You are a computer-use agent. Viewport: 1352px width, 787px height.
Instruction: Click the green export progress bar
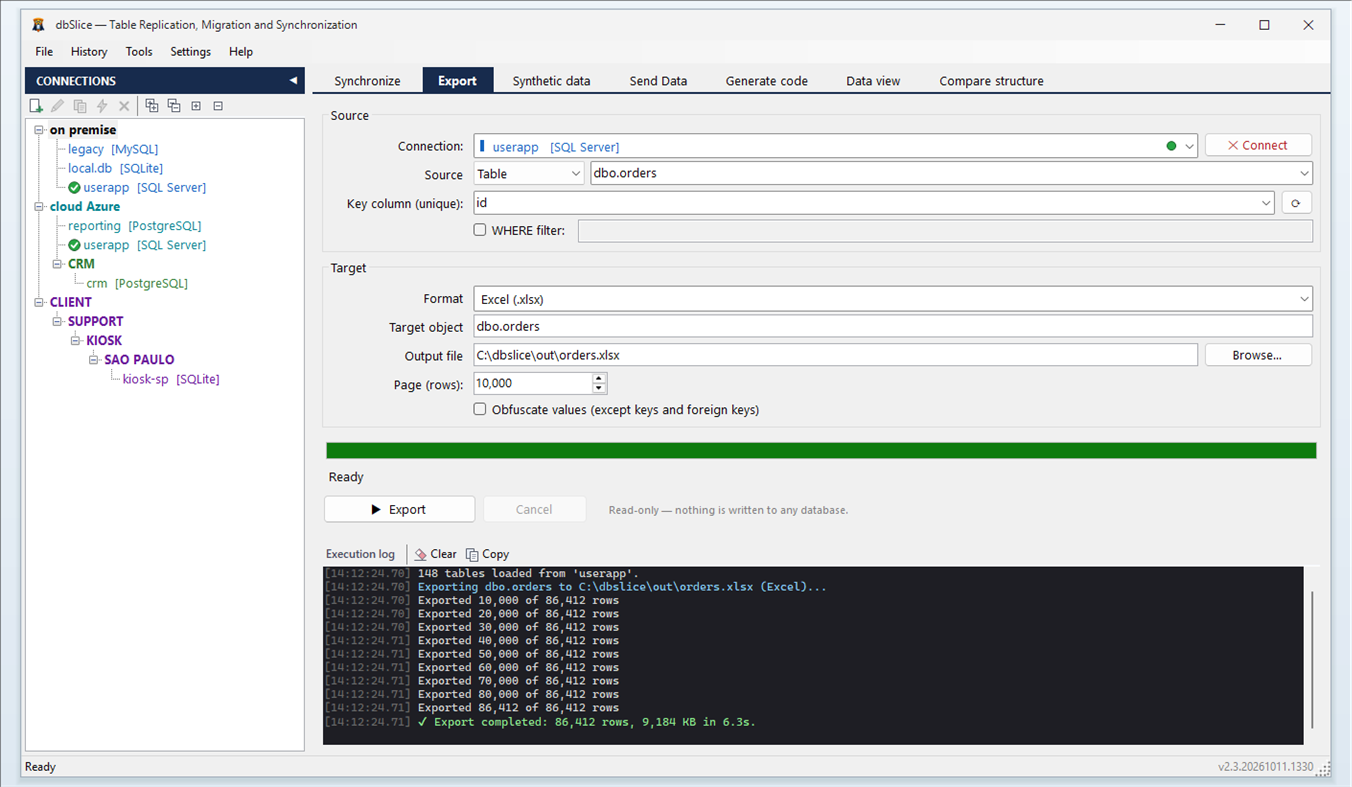(x=821, y=451)
